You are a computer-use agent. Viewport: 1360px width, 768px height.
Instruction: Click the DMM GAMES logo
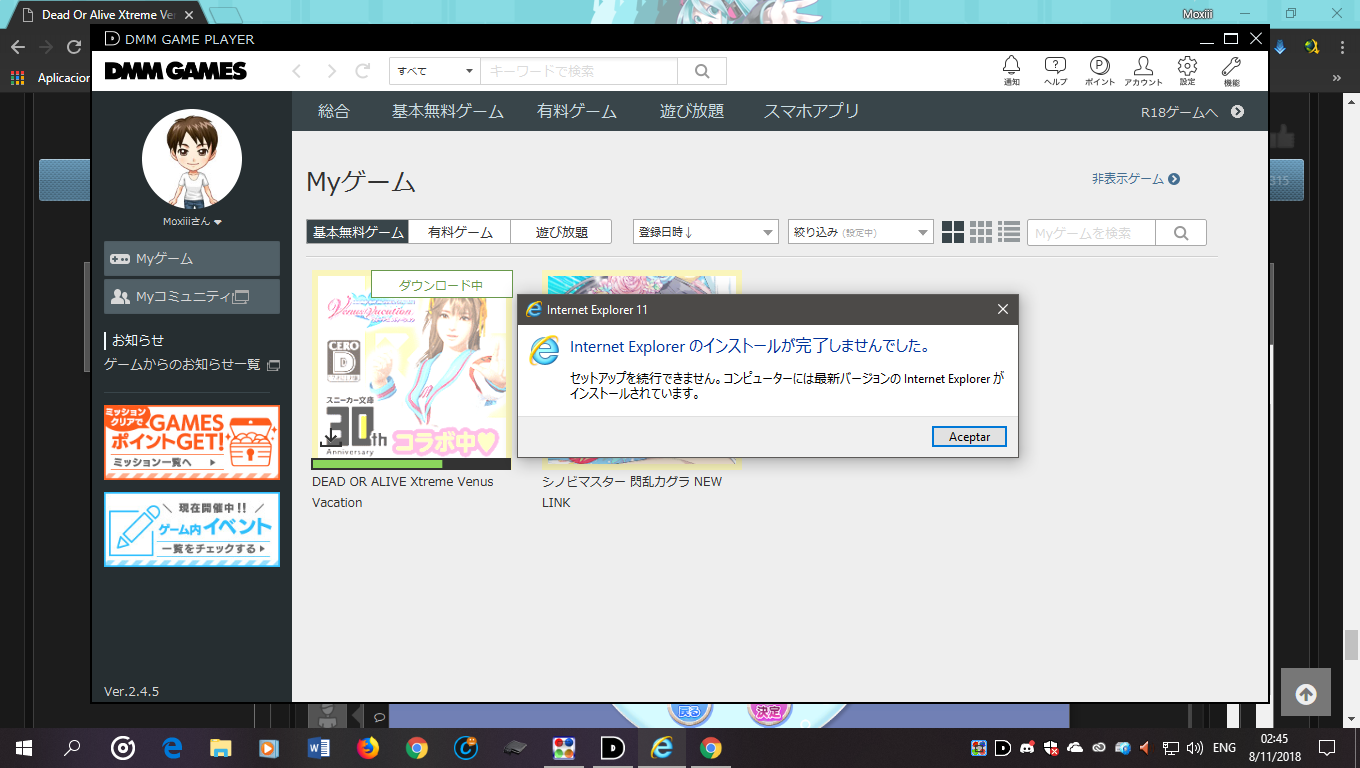(175, 71)
